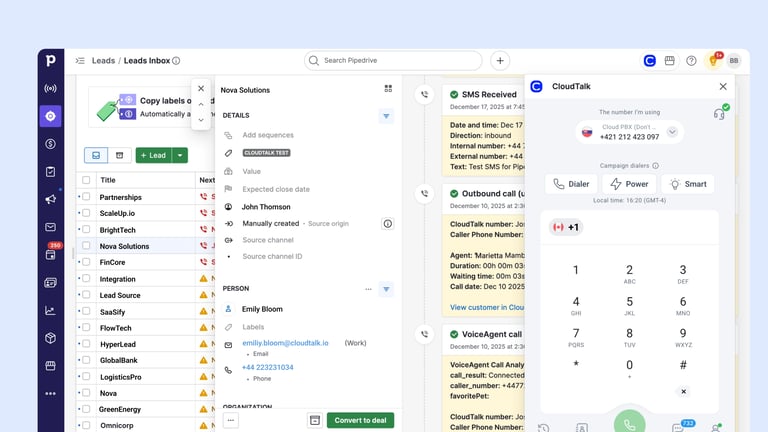Screen dimensions: 768x432
Task: Go to previous lead with up chevron
Action: click(x=201, y=104)
